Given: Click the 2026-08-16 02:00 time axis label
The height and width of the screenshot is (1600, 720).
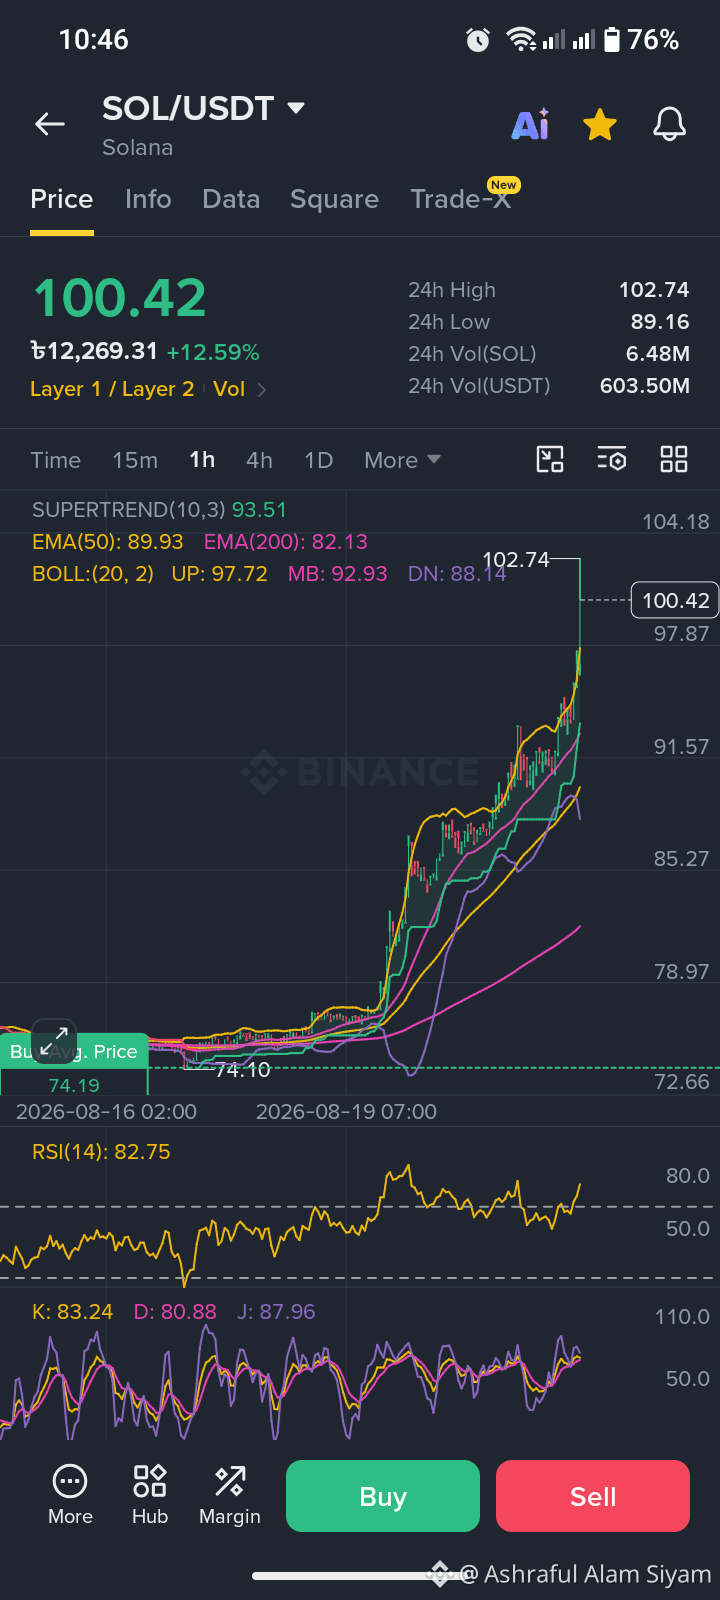Looking at the screenshot, I should click(106, 1112).
